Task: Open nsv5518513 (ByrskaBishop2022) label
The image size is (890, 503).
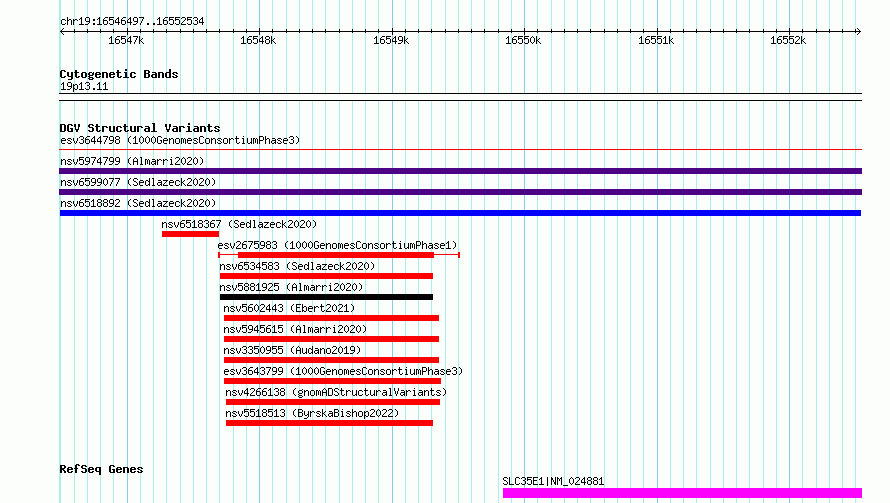Action: (312, 413)
